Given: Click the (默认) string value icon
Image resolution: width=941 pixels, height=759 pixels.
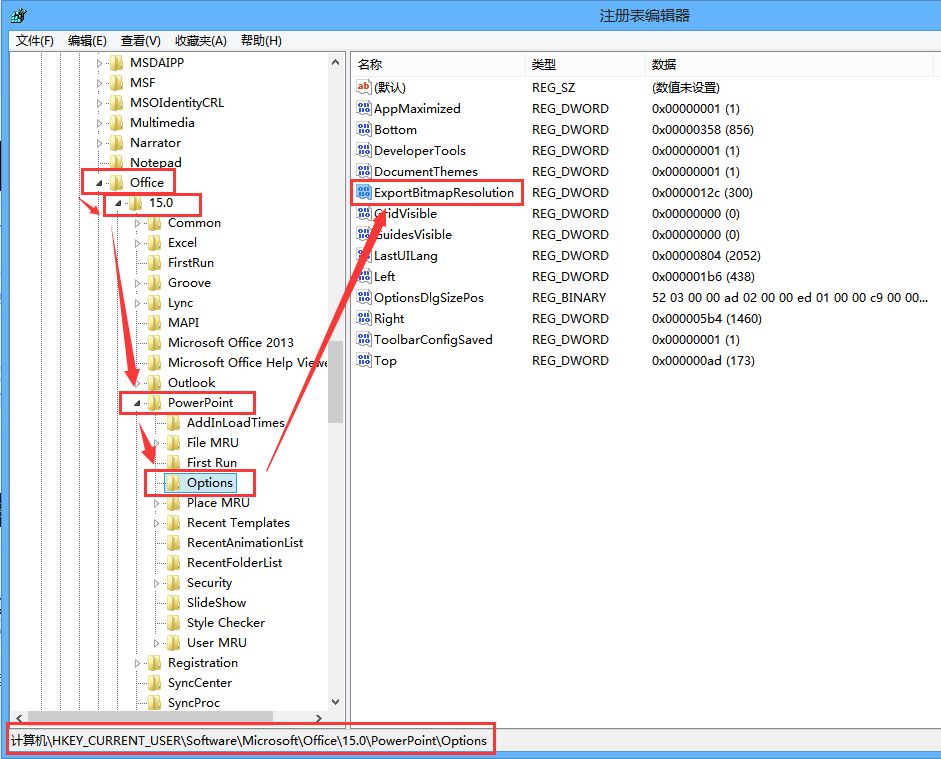Looking at the screenshot, I should (x=364, y=87).
